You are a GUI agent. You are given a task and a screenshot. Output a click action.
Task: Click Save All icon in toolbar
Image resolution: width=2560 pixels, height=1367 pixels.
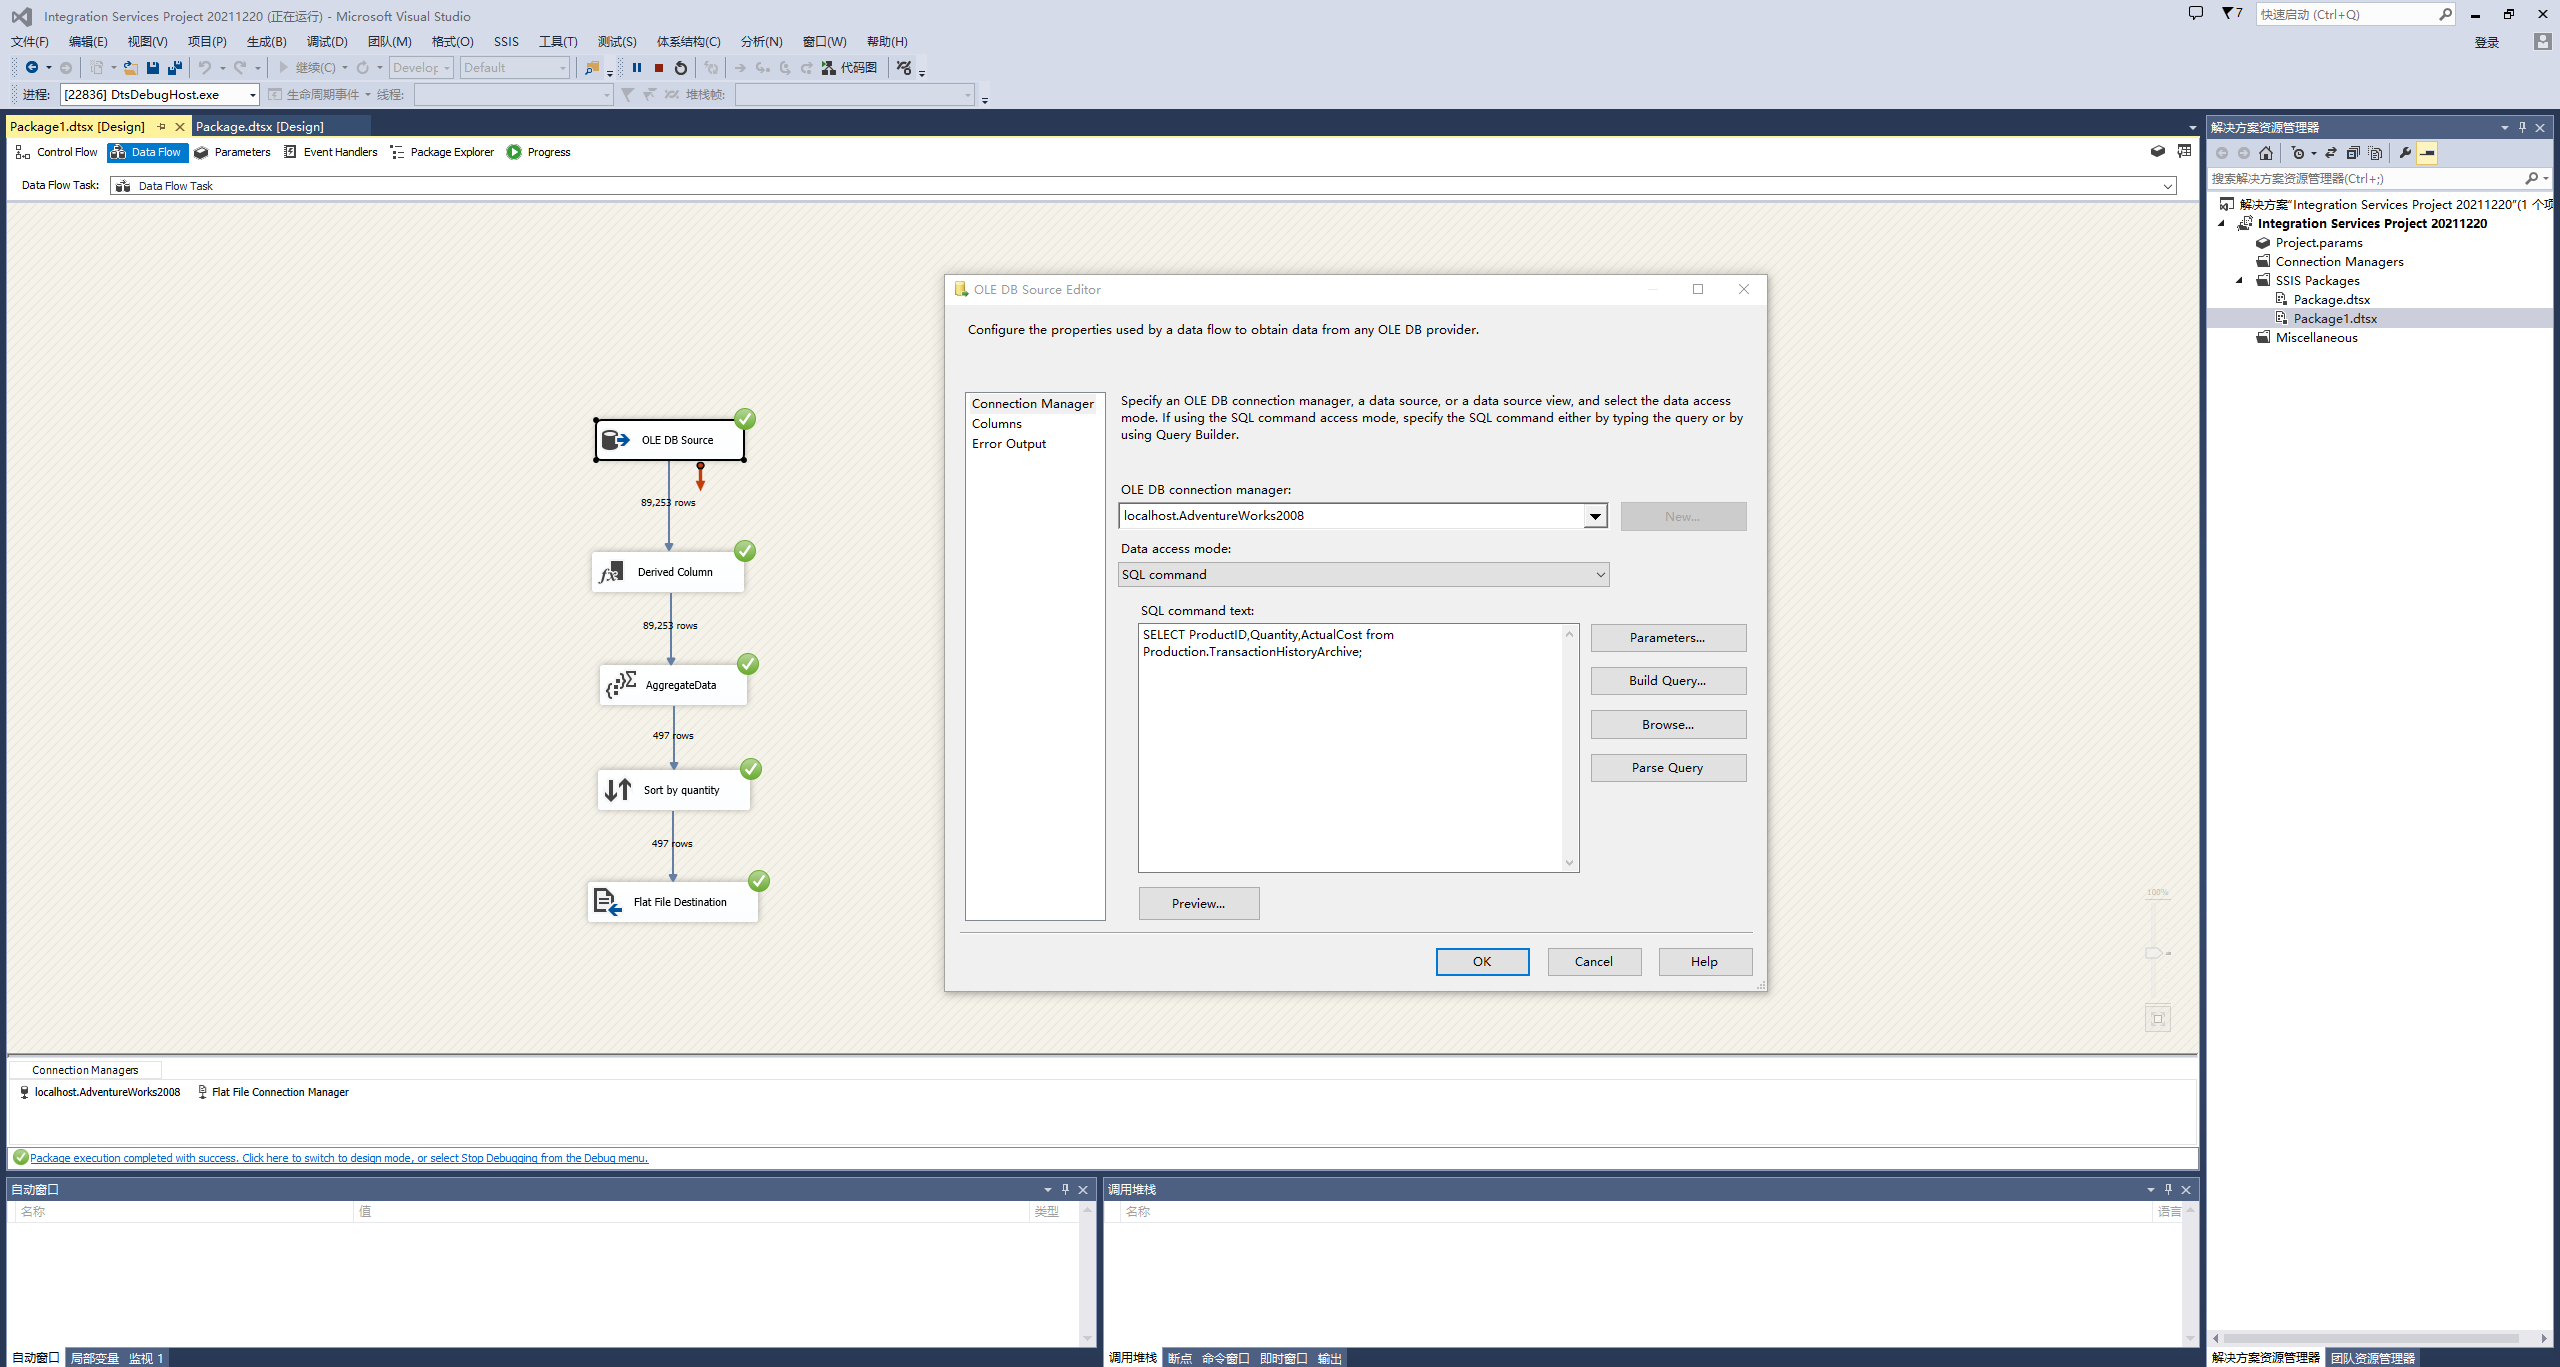tap(175, 68)
